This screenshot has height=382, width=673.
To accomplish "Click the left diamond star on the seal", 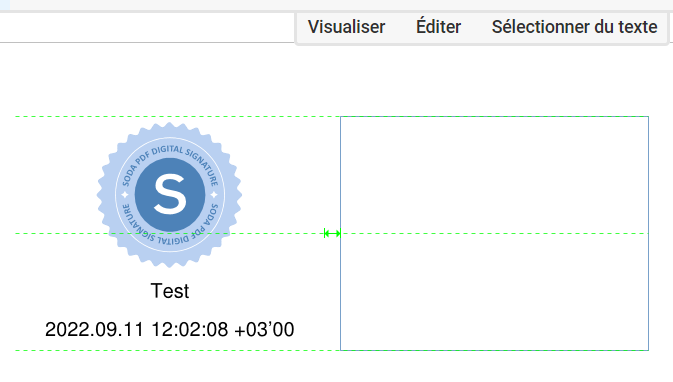I will coord(125,195).
